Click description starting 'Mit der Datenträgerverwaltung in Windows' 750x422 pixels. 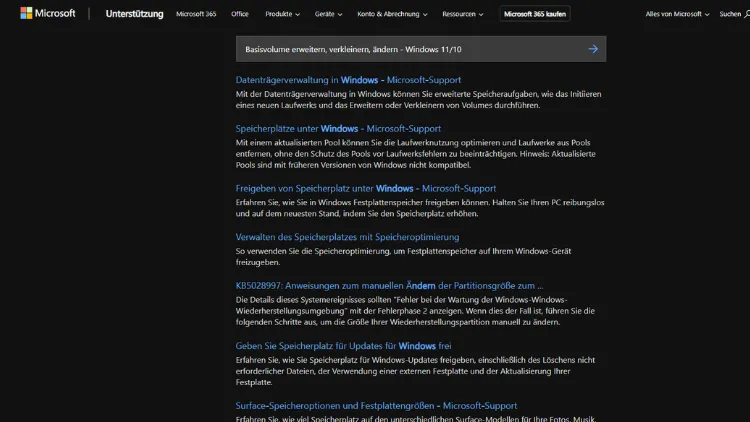419,100
